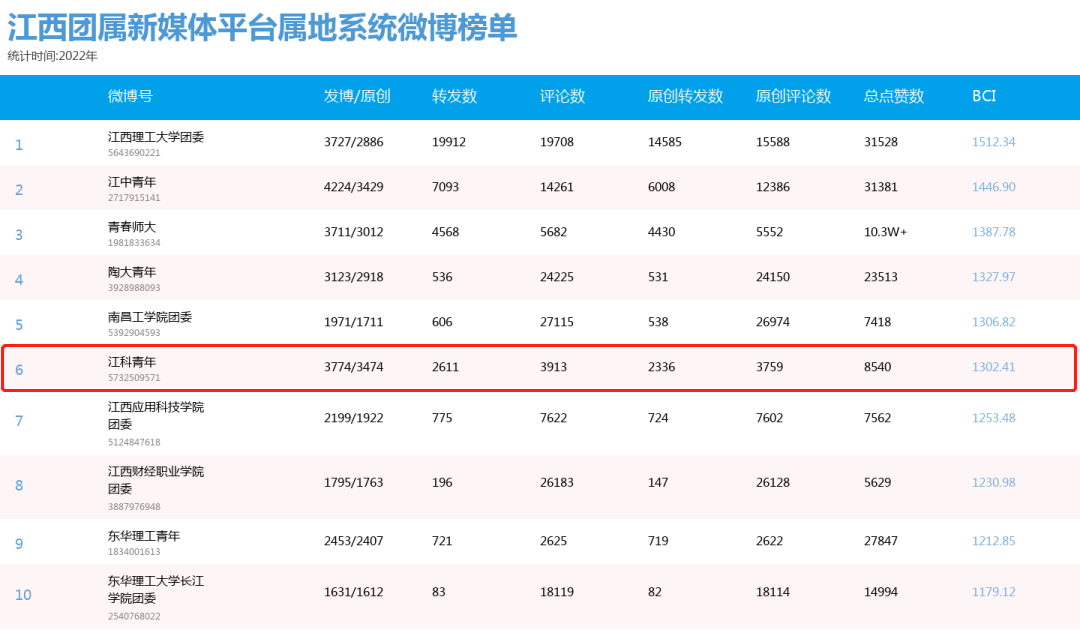Click the 发博/原创 column header
The width and height of the screenshot is (1080, 633).
(x=357, y=96)
